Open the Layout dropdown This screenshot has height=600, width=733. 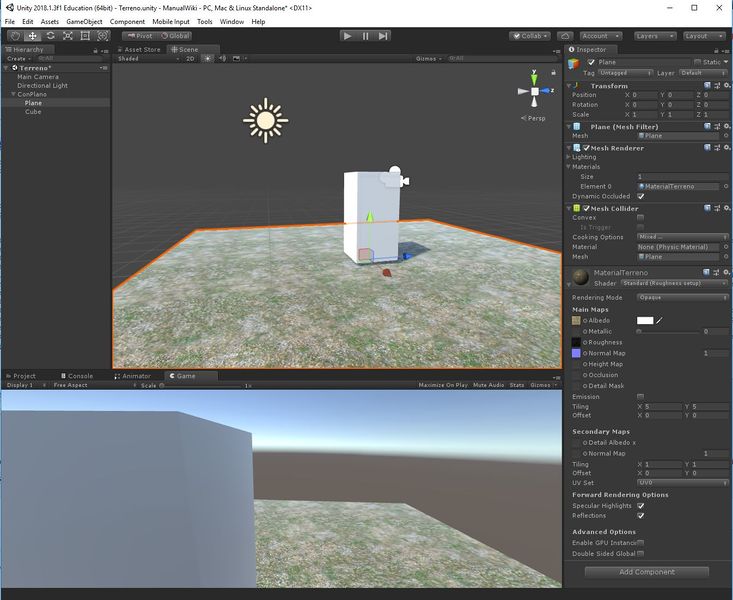click(x=704, y=36)
